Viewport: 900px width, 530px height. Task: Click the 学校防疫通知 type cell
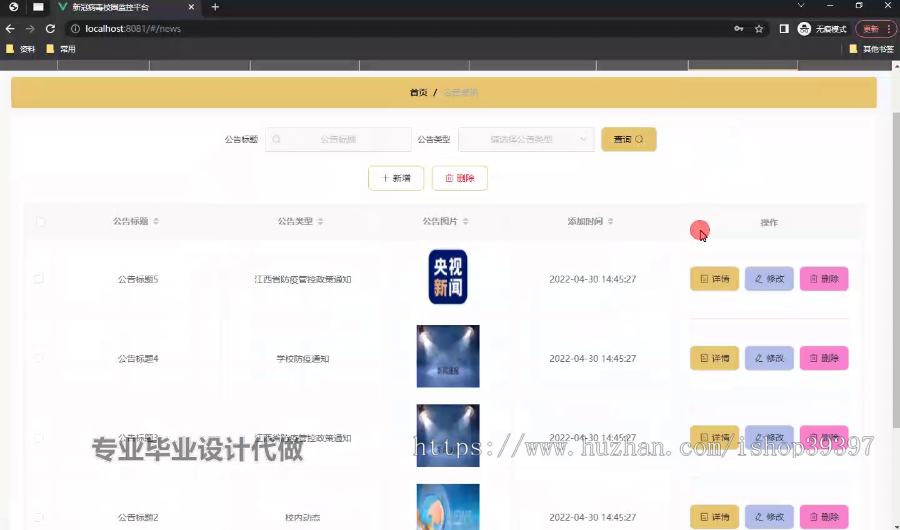(x=302, y=358)
